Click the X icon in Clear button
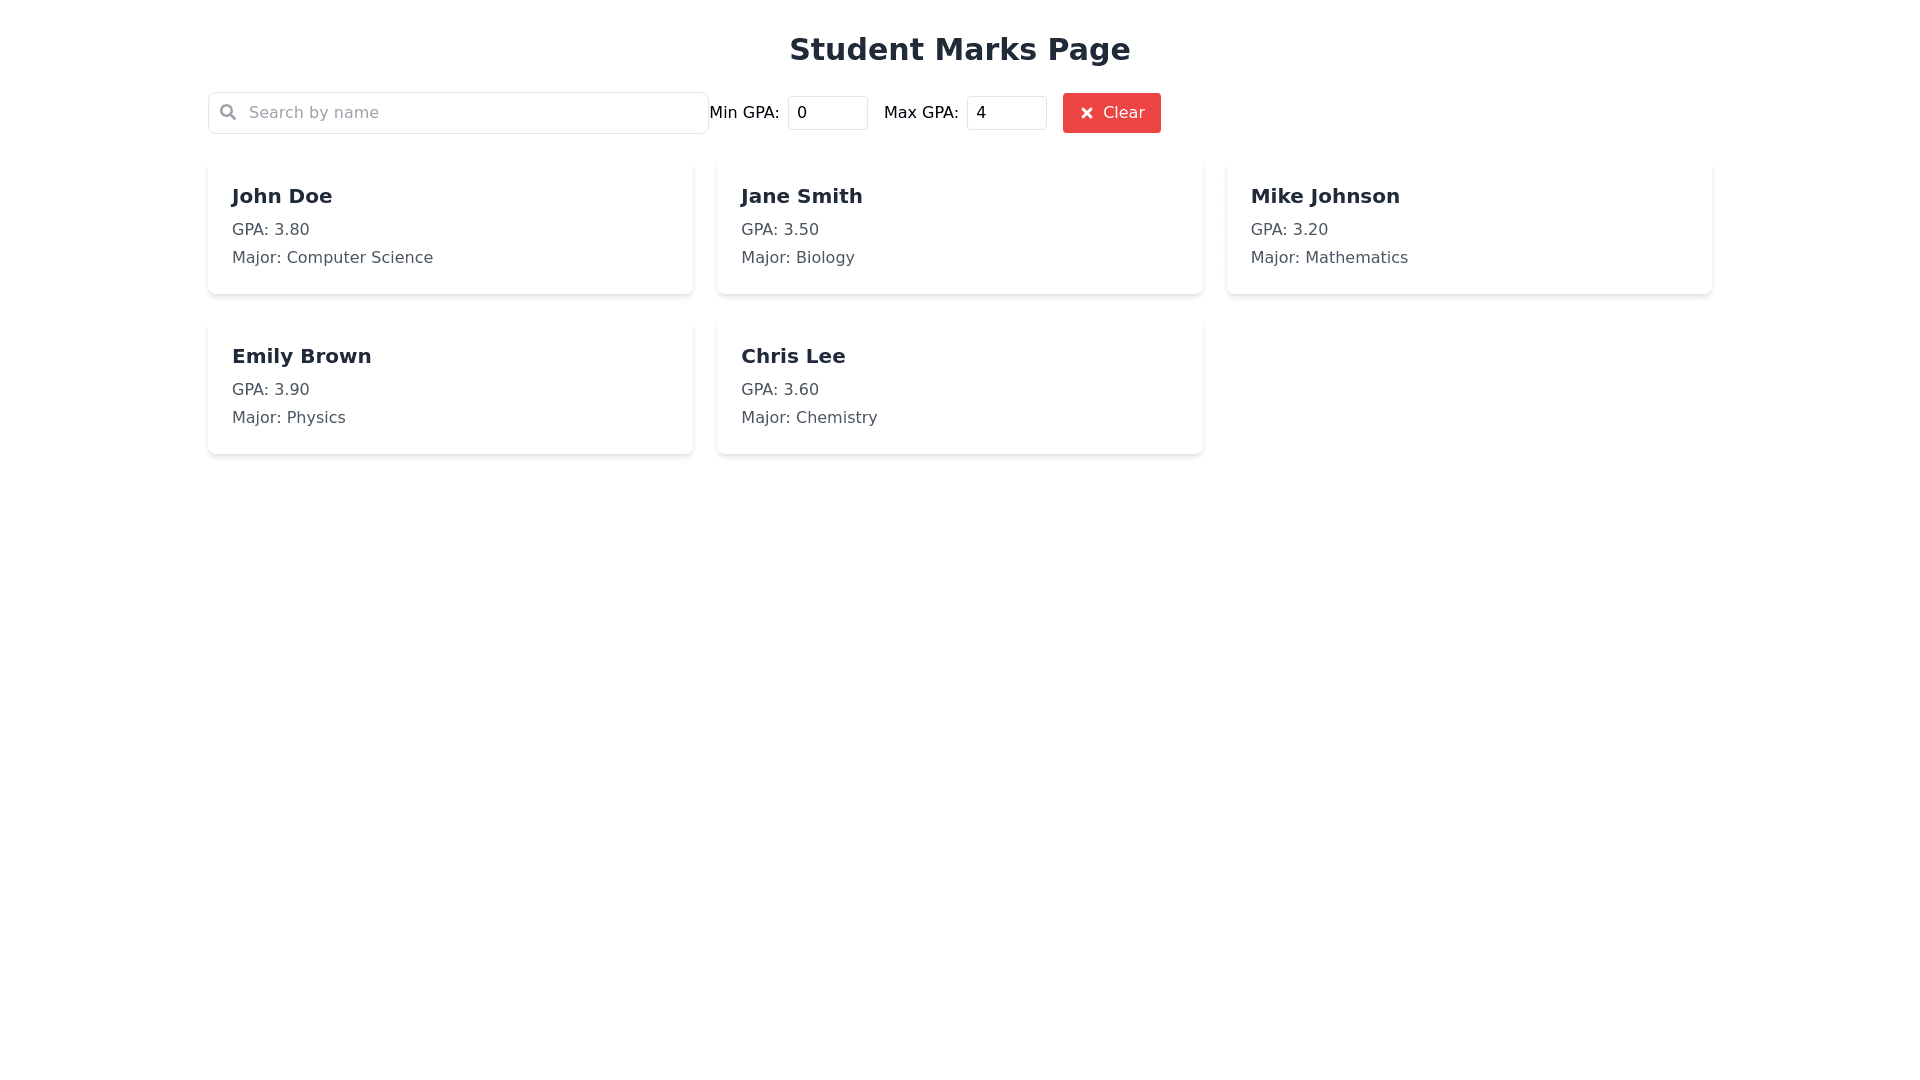The image size is (1920, 1080). [x=1087, y=113]
